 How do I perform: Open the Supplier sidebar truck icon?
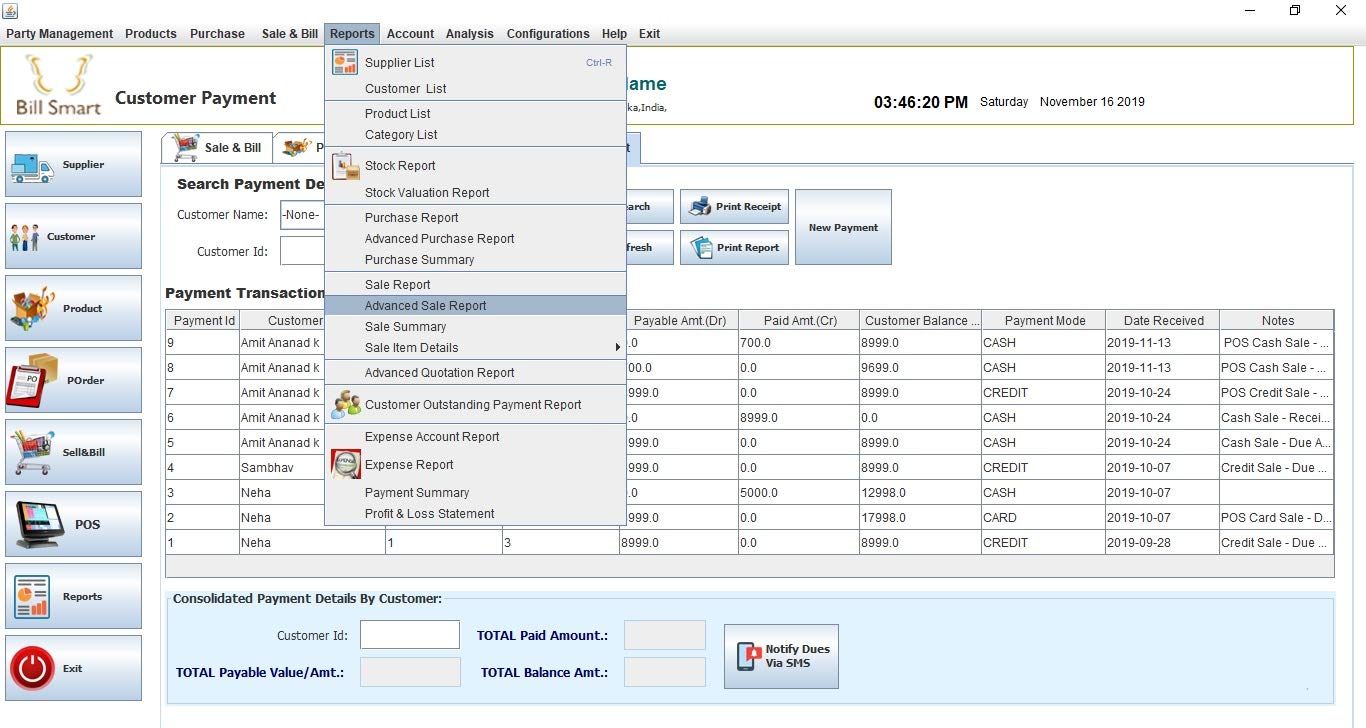(x=32, y=166)
